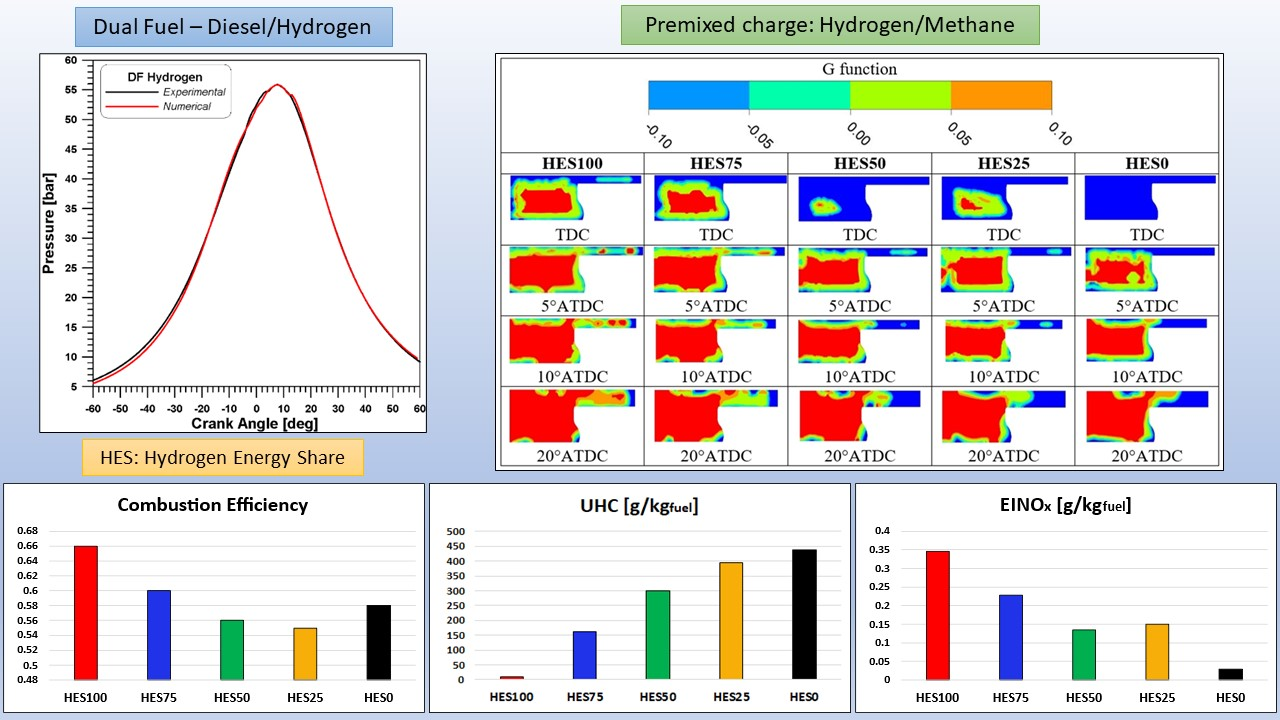Click the UHC [g/kgfuel] chart title
This screenshot has width=1280, height=720.
(640, 507)
